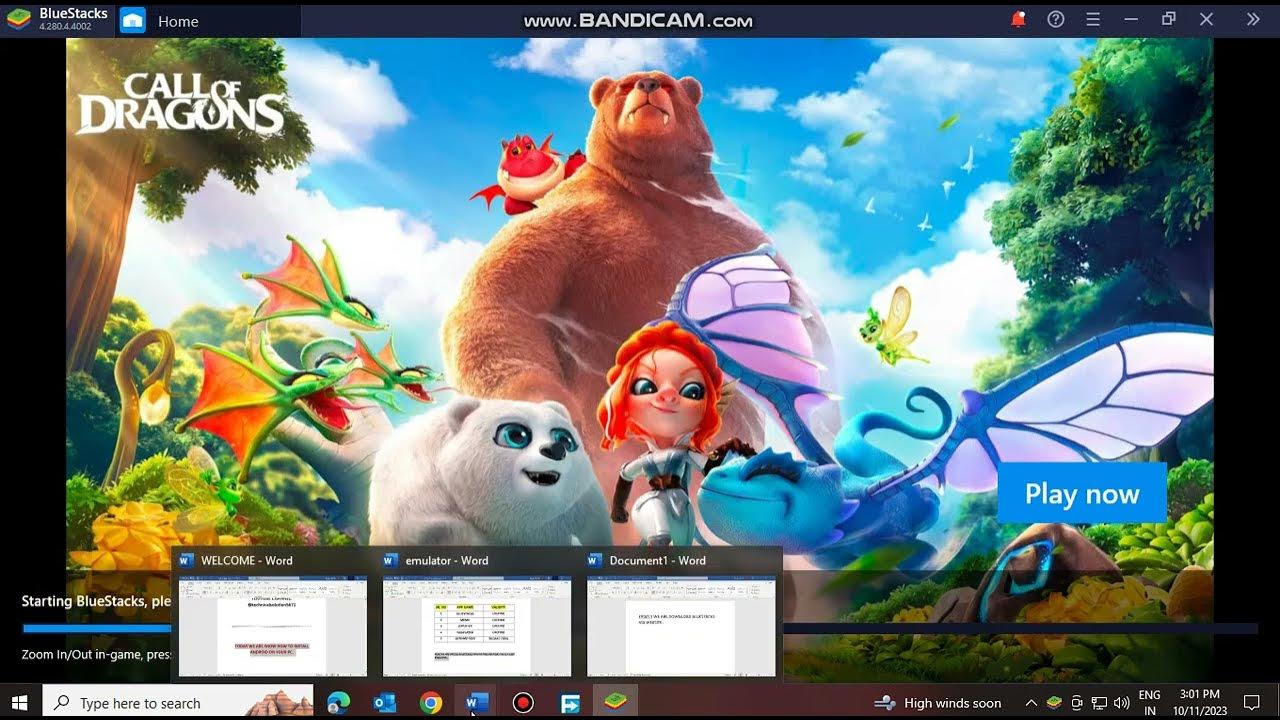Click the Call of Dragons logo
1280x720 pixels.
180,103
